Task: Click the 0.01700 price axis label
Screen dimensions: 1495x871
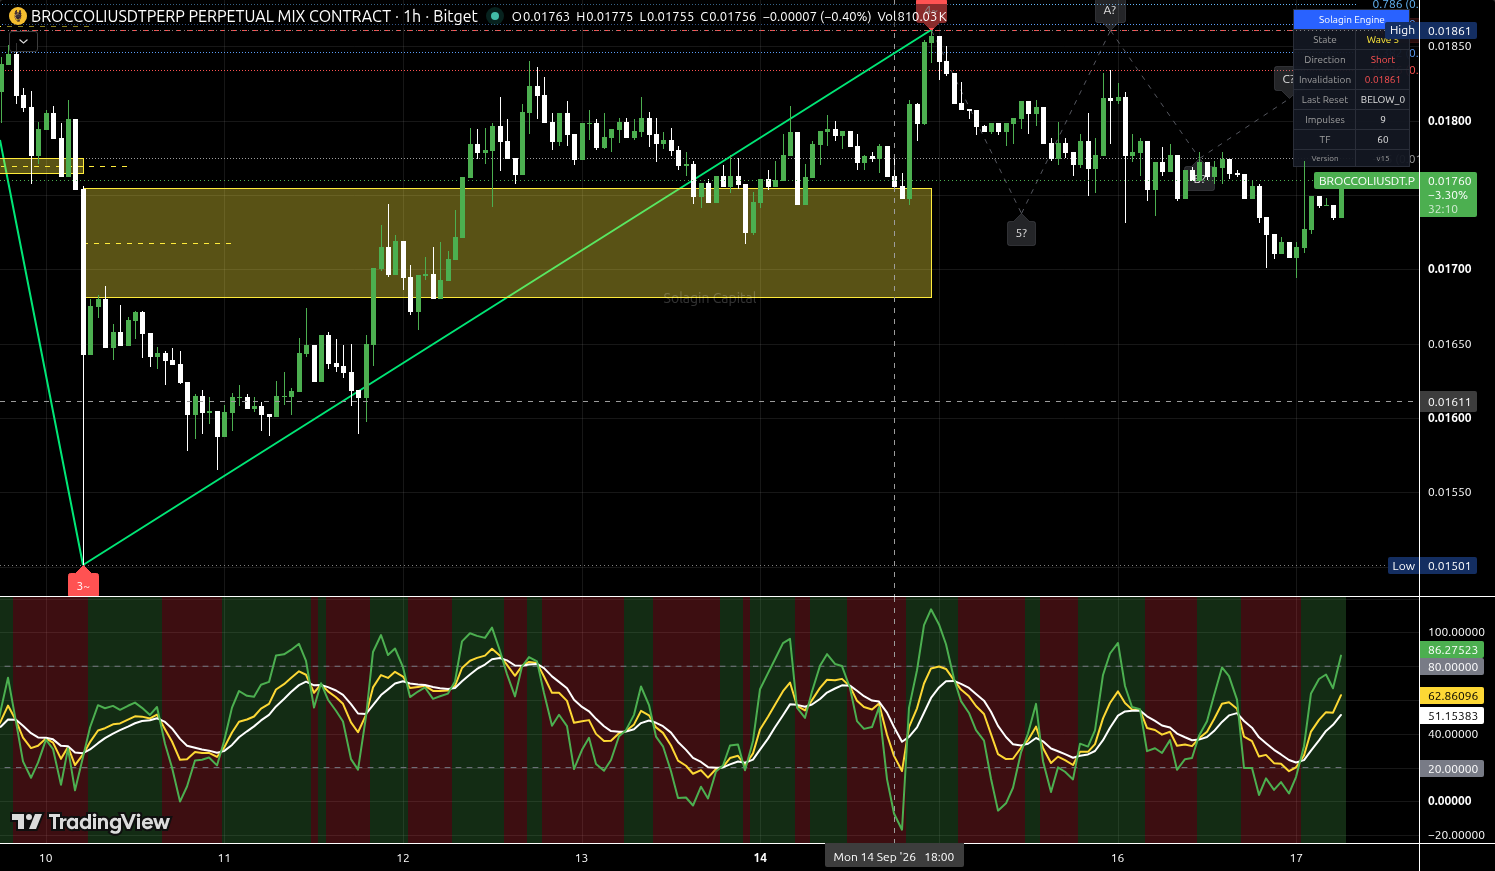Action: pos(1449,269)
